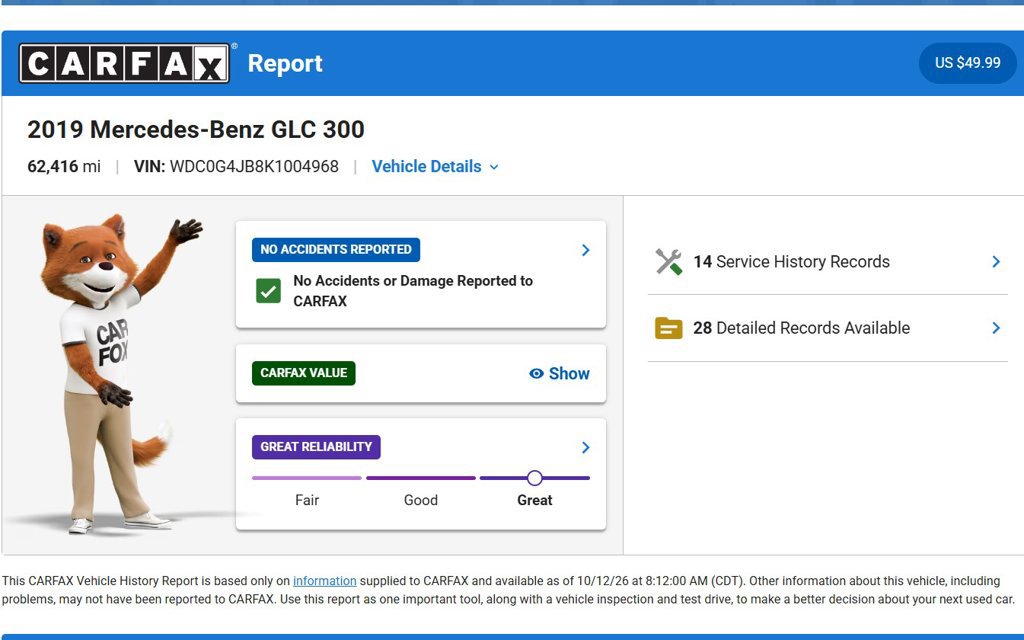Follow the 'information' hyperlink in disclaimer
The image size is (1024, 640).
click(x=325, y=581)
